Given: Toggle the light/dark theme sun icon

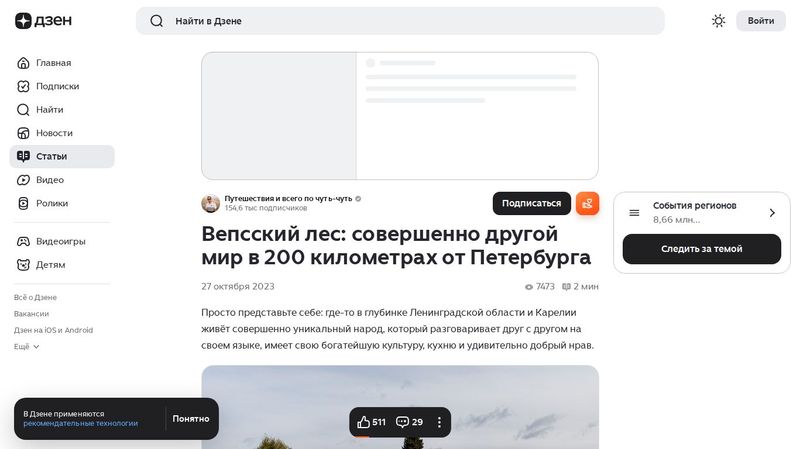Looking at the screenshot, I should pos(718,21).
